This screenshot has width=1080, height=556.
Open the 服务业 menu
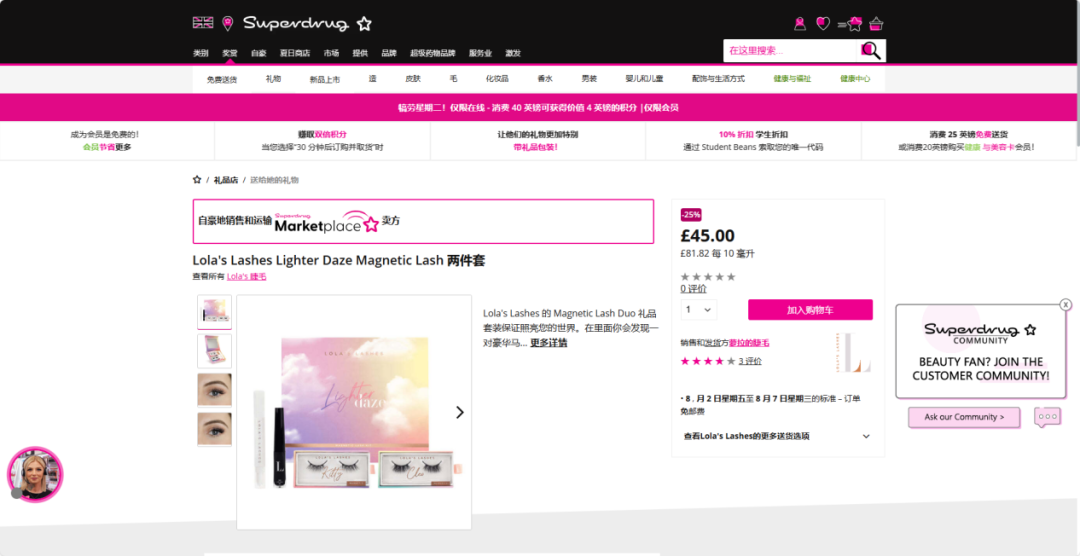[x=481, y=53]
